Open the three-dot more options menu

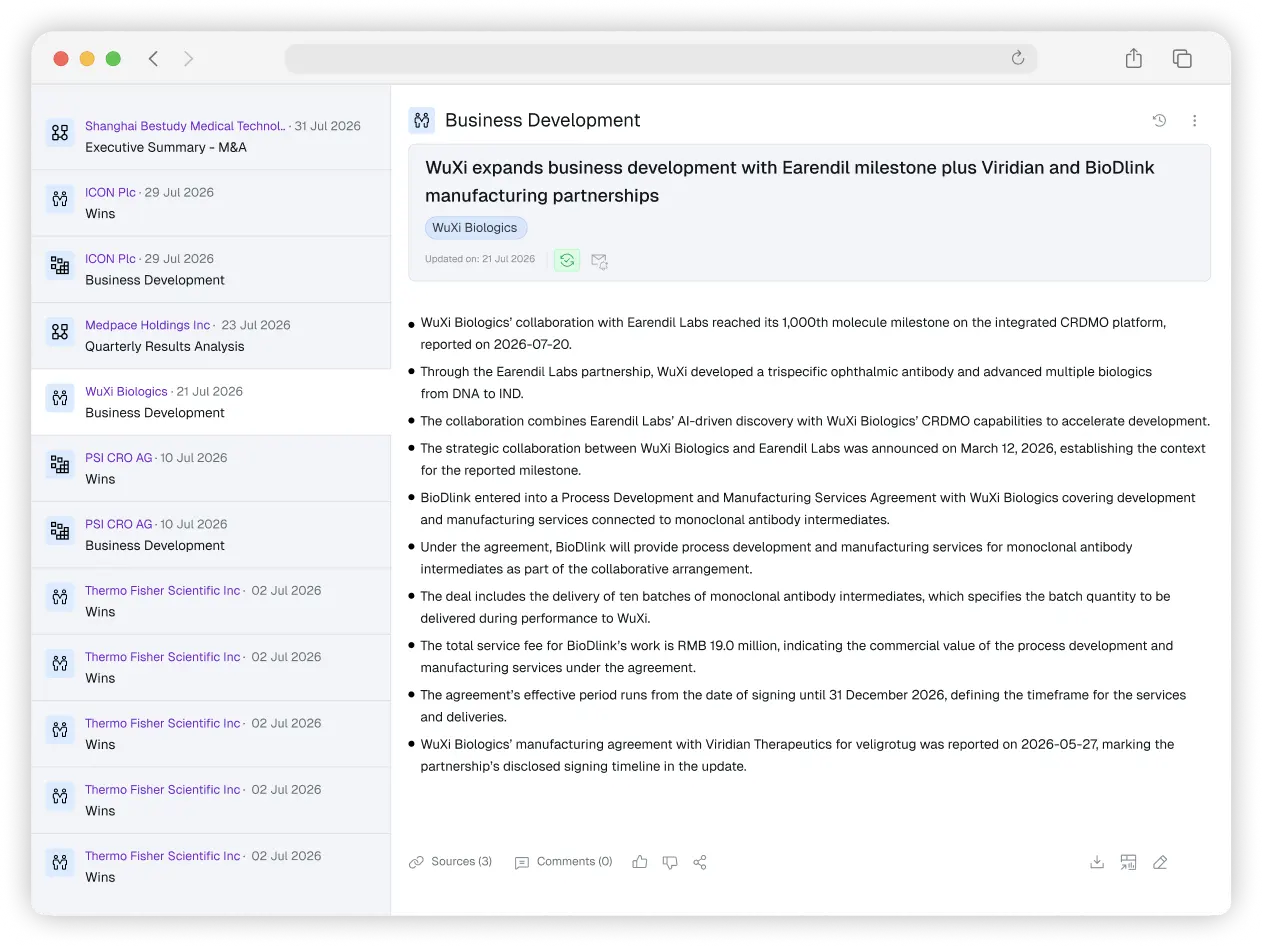click(x=1194, y=120)
